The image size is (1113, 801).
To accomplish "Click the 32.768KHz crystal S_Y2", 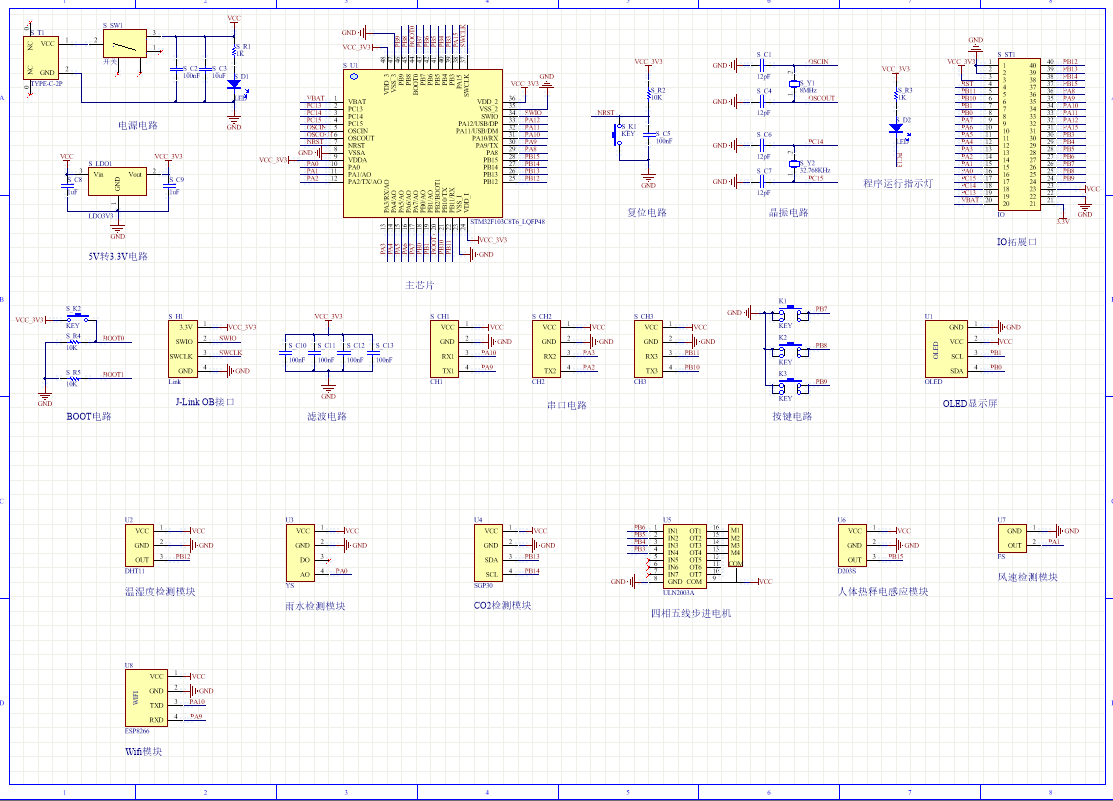I will 794,163.
